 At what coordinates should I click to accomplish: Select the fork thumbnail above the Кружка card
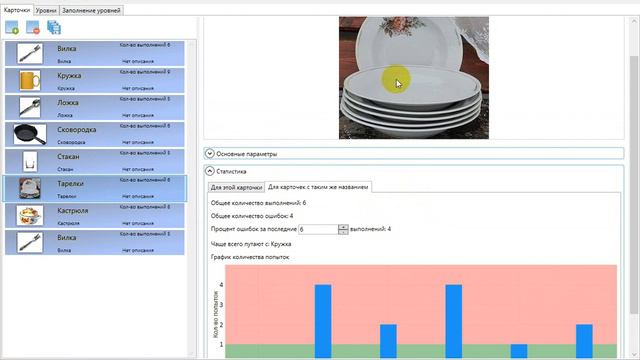click(x=29, y=53)
